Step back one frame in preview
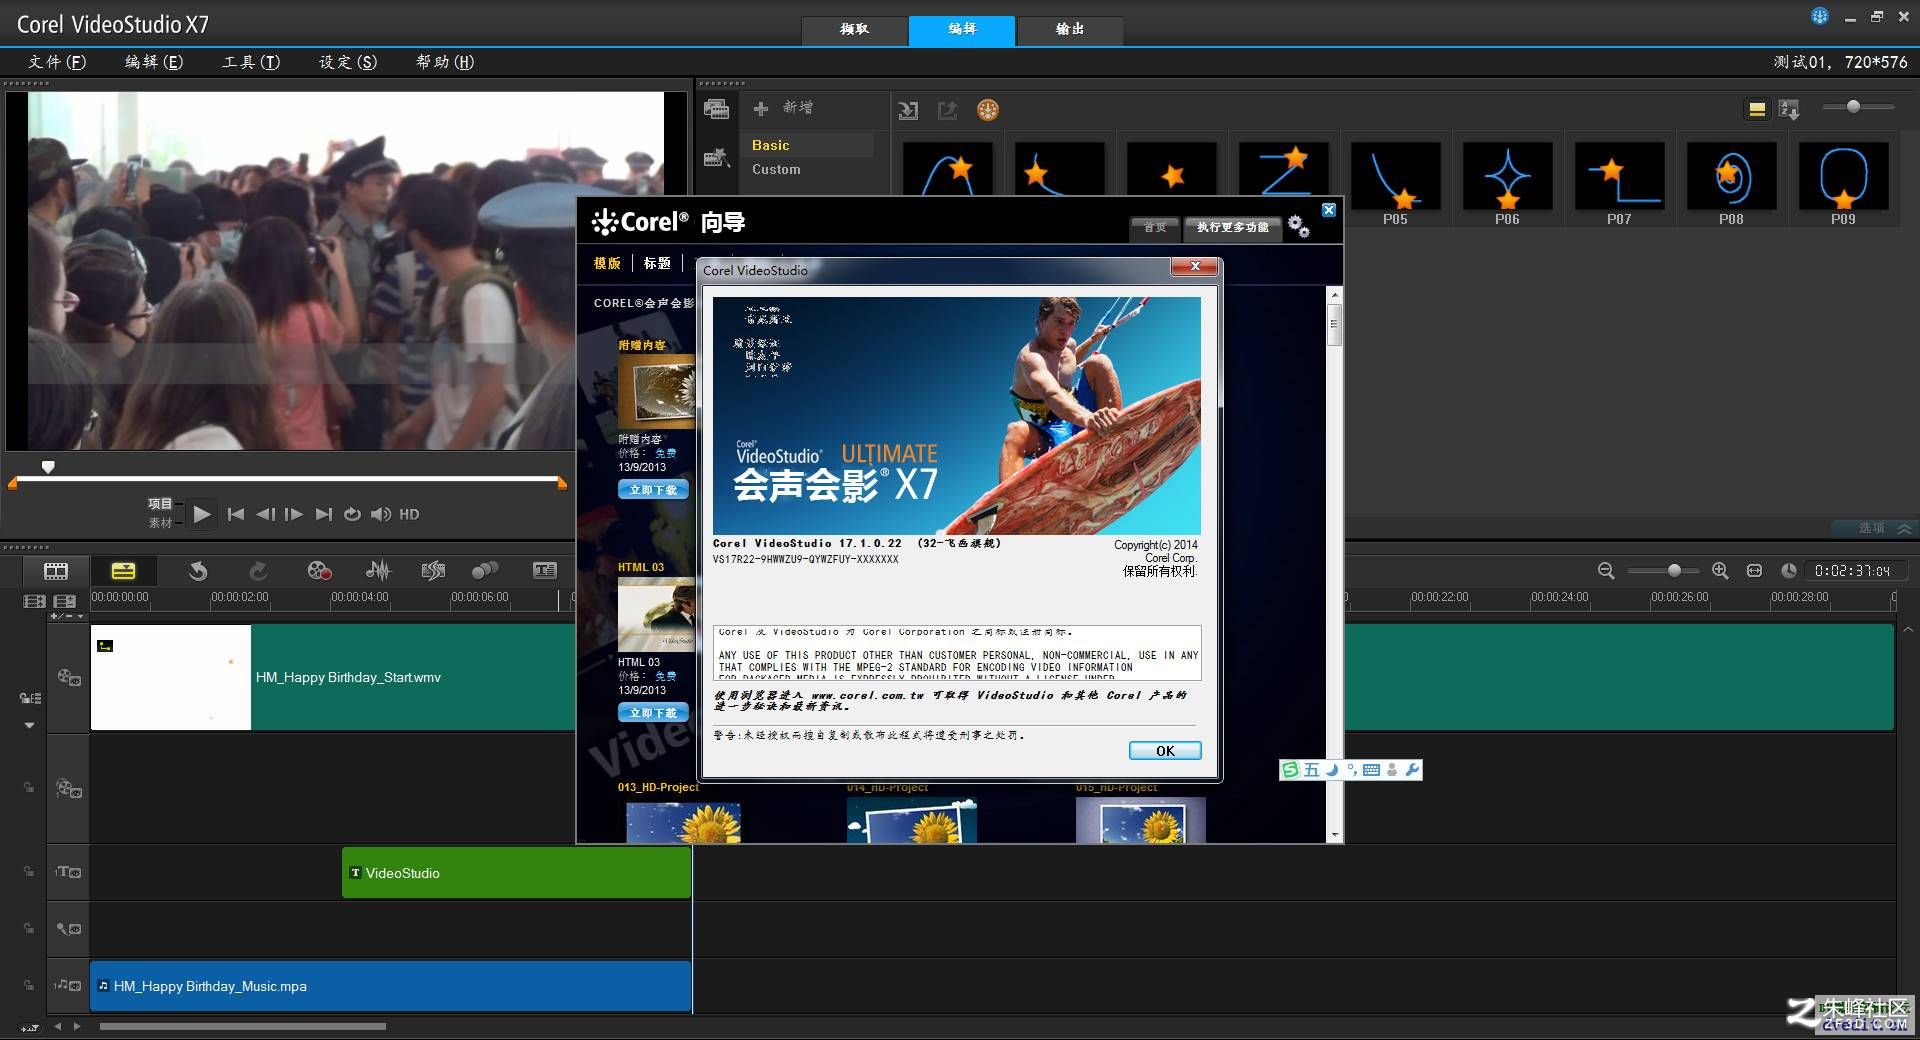 265,514
